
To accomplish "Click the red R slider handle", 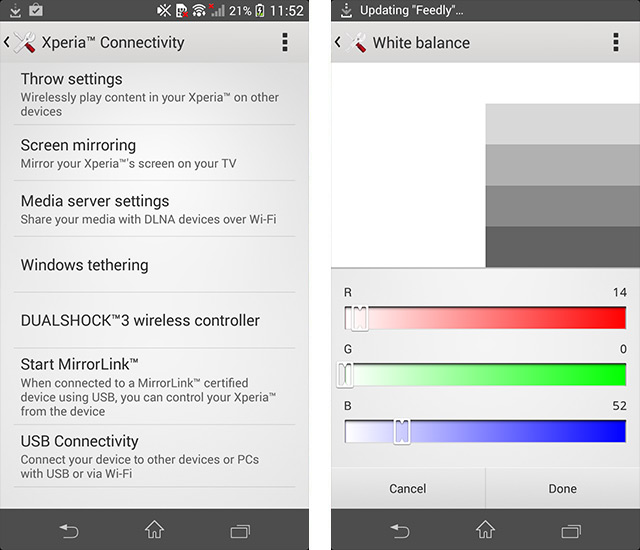I will click(360, 318).
